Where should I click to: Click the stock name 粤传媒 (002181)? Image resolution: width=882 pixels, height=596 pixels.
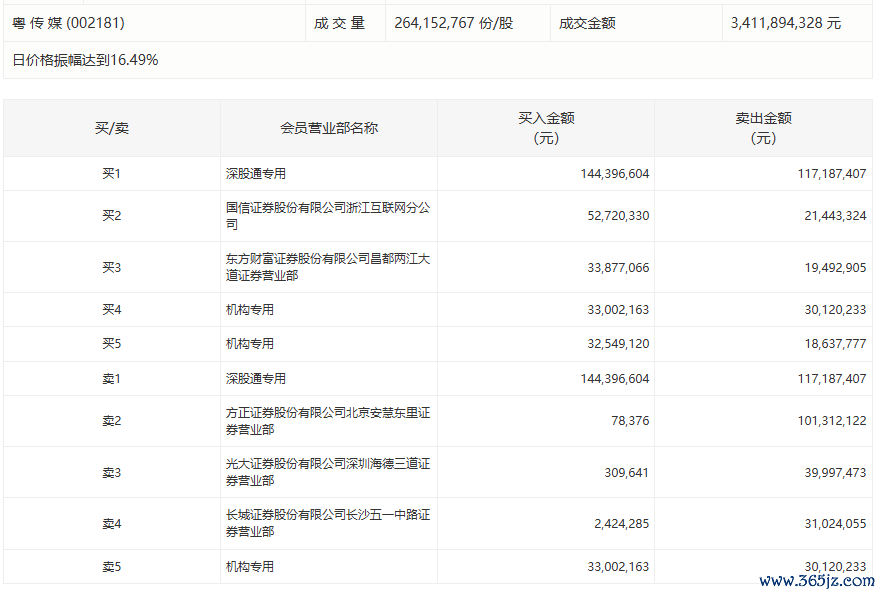[68, 22]
